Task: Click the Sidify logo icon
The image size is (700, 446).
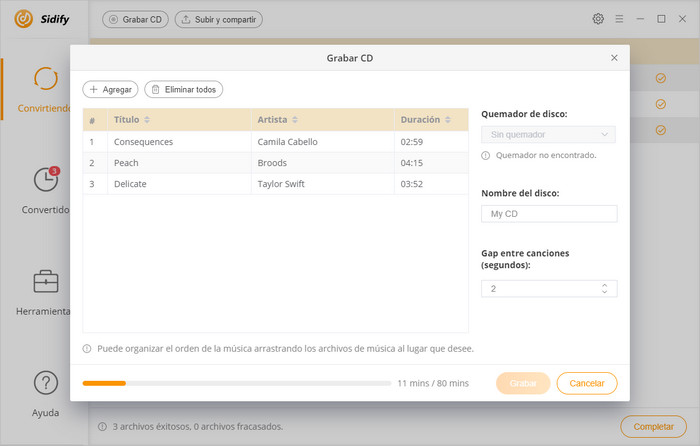Action: [23, 19]
